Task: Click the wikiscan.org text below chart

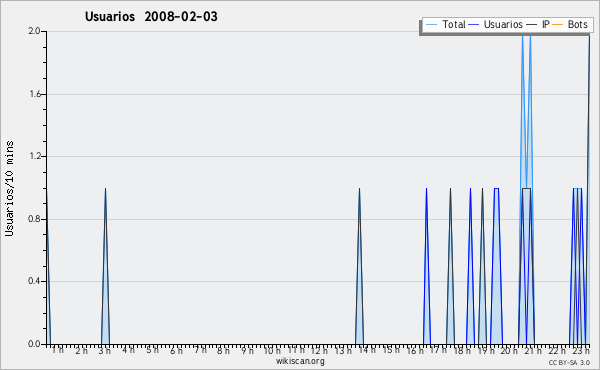Action: click(300, 361)
